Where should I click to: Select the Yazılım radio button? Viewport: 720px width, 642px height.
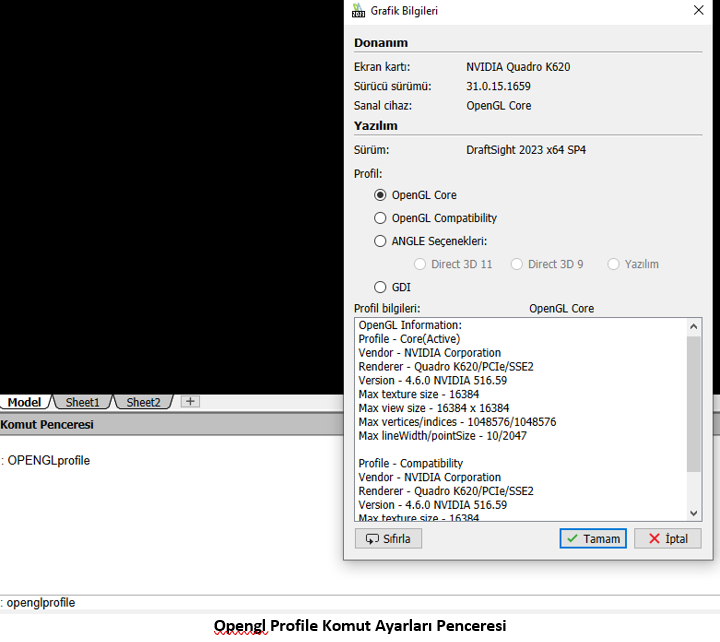tap(614, 264)
